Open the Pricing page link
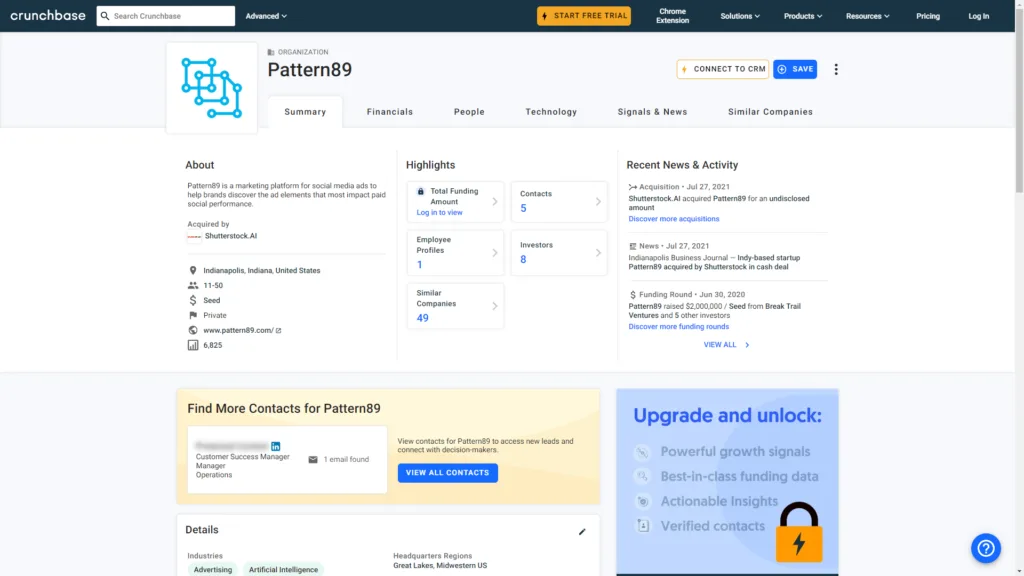Viewport: 1024px width, 576px height. 927,16
